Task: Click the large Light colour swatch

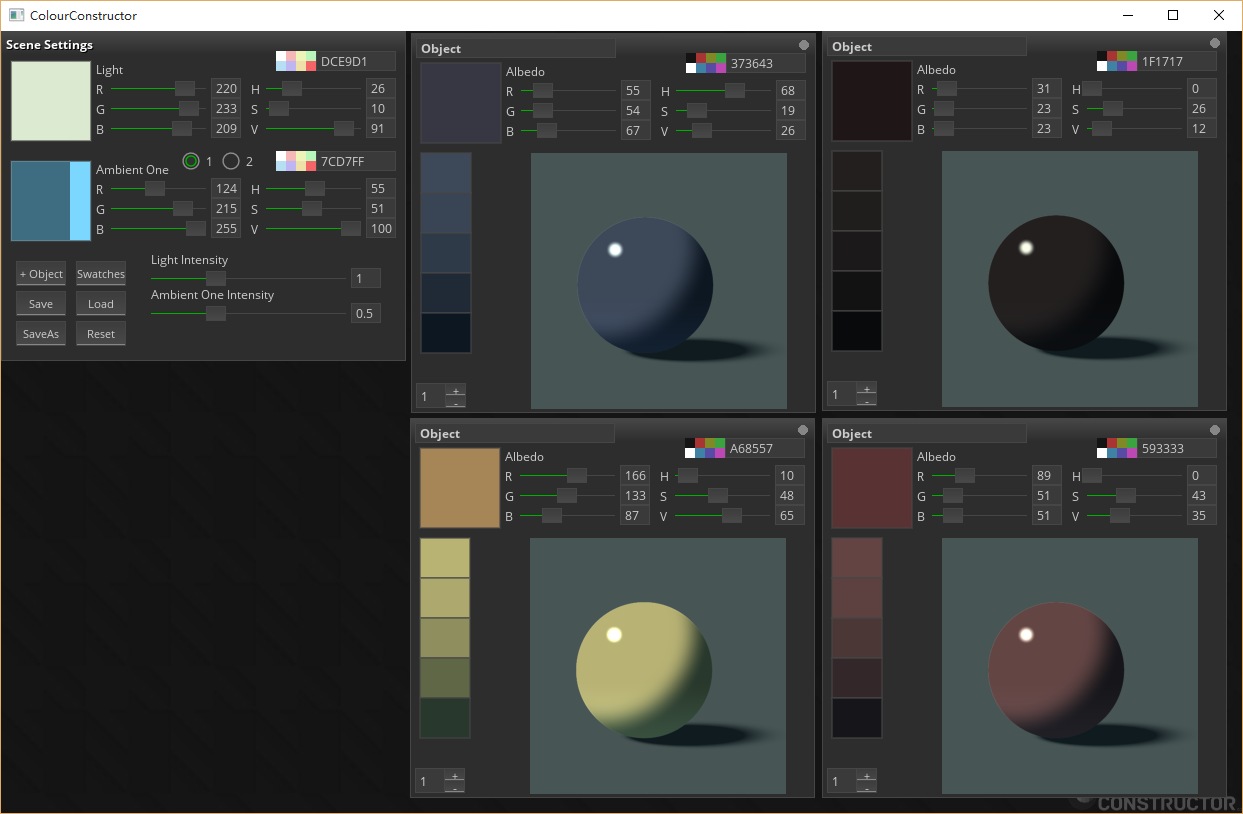Action: coord(51,101)
